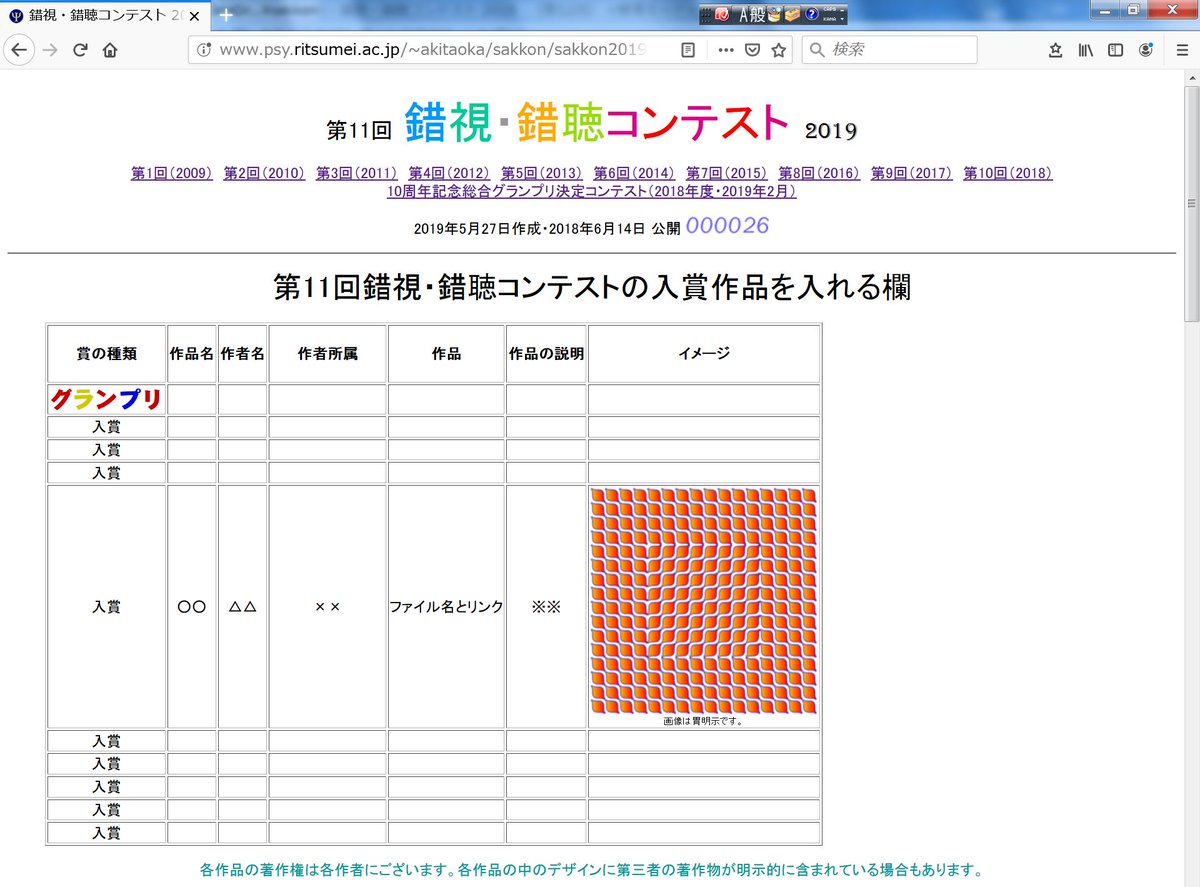Select the 錯視・錯聴コンテスト browser tab

point(104,16)
